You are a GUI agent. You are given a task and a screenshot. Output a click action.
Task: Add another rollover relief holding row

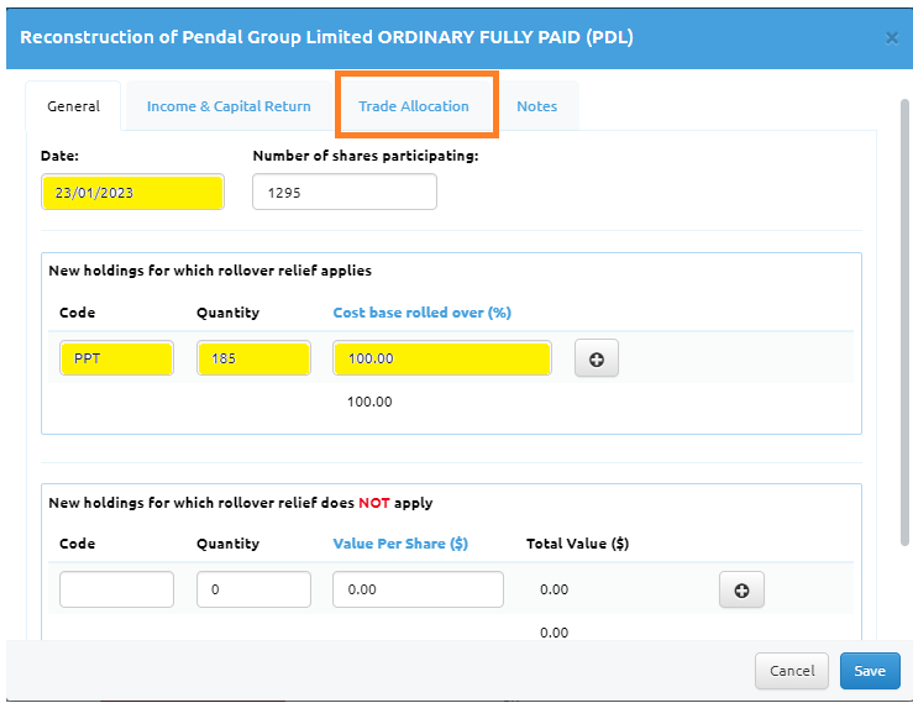(596, 359)
